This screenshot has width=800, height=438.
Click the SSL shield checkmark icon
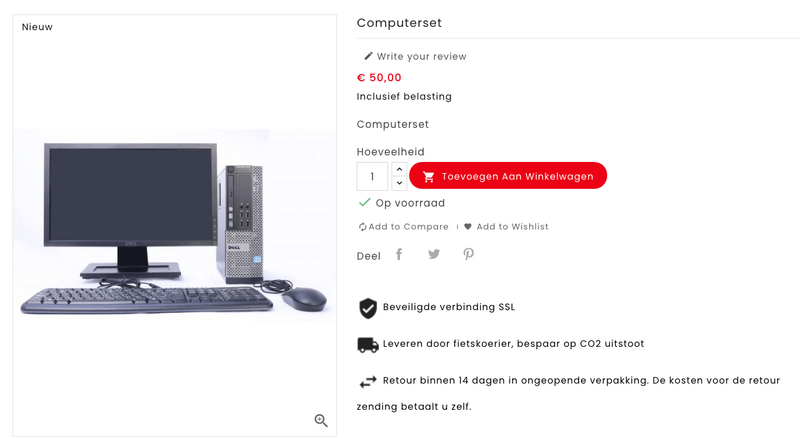tap(368, 308)
